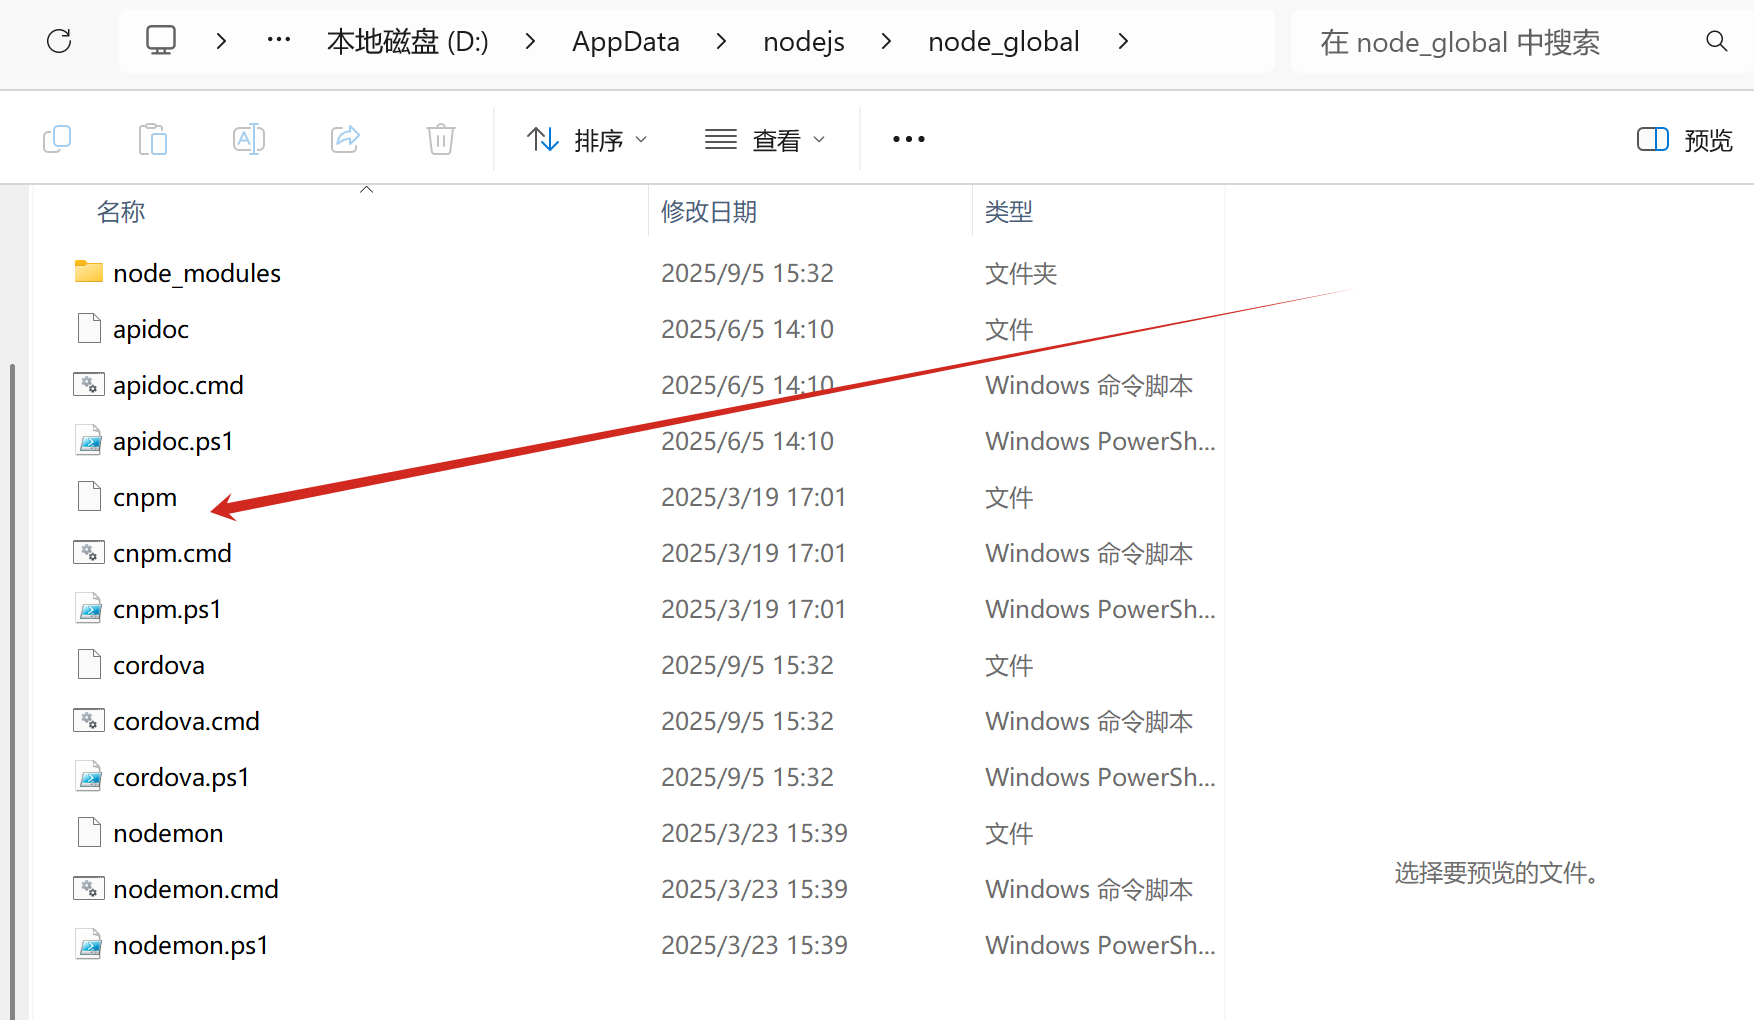Type in the node_global search box
Screen dimensions: 1754x1020
click(1490, 42)
